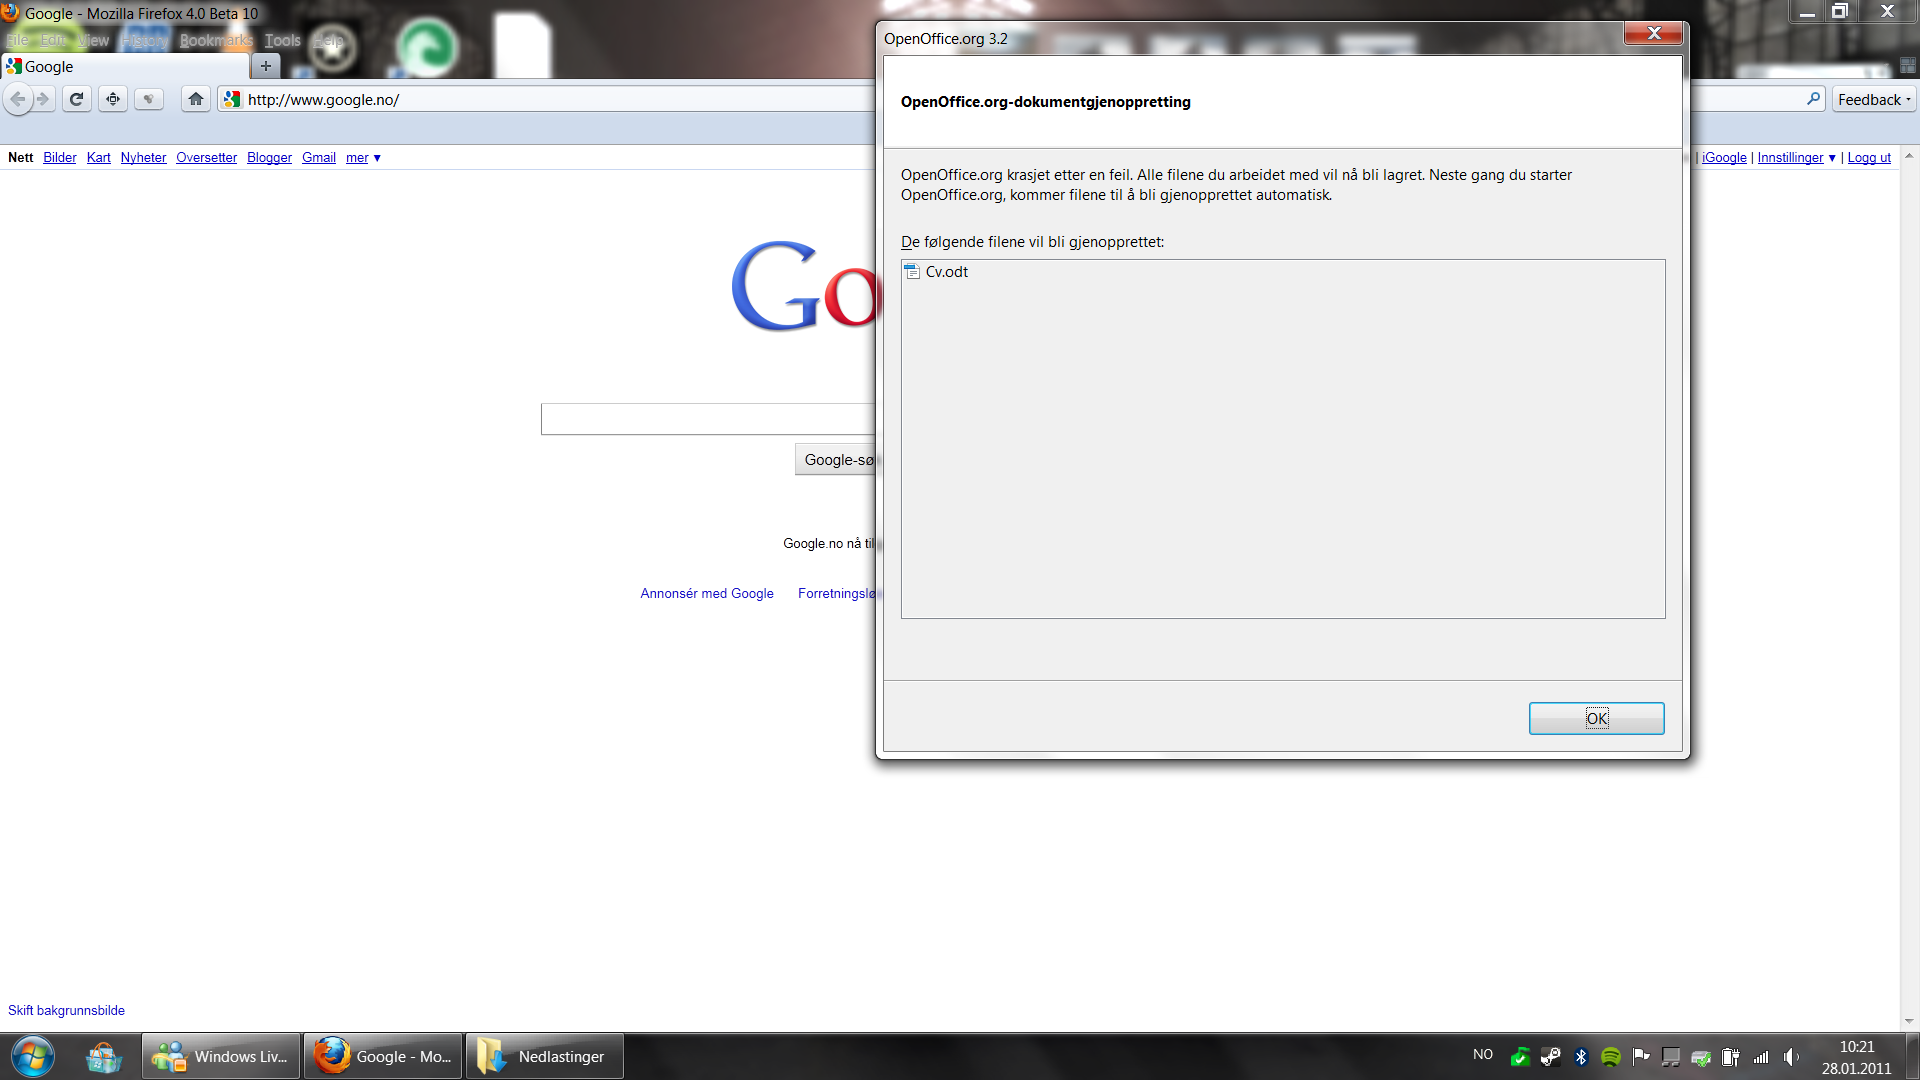Click the Firefox back arrow button

coord(18,99)
